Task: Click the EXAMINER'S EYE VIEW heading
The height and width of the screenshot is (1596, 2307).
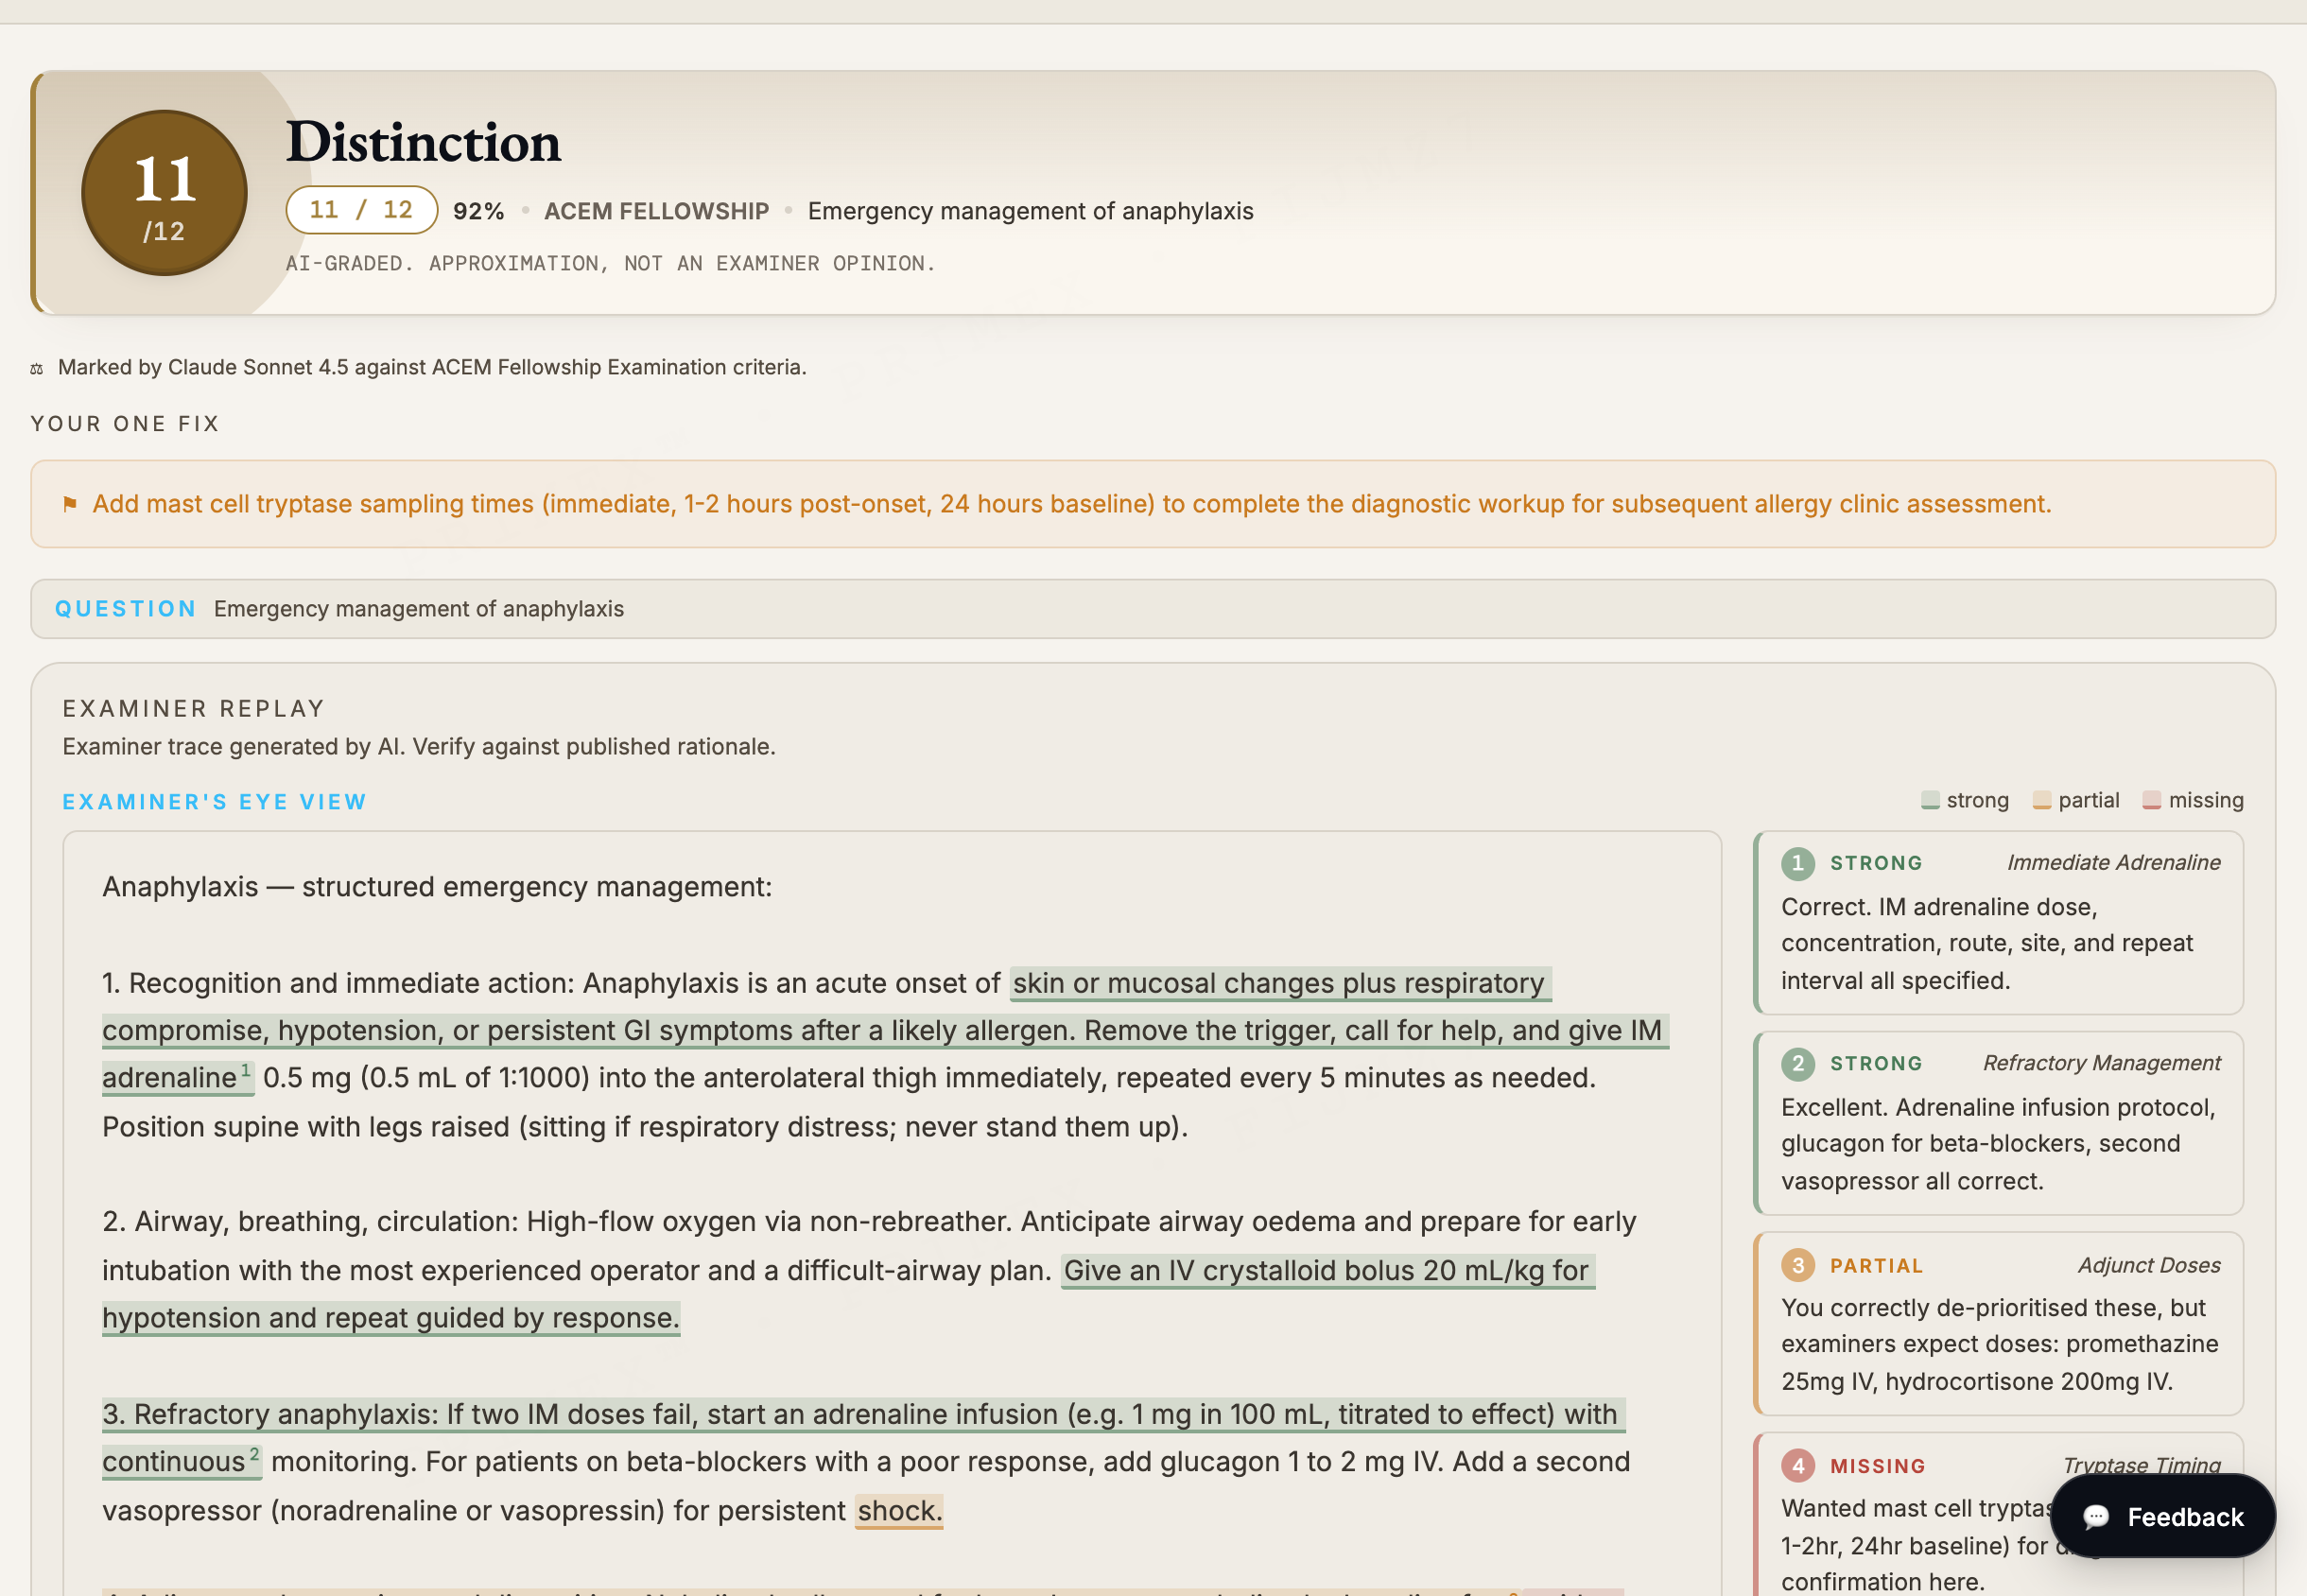Action: pos(215,802)
